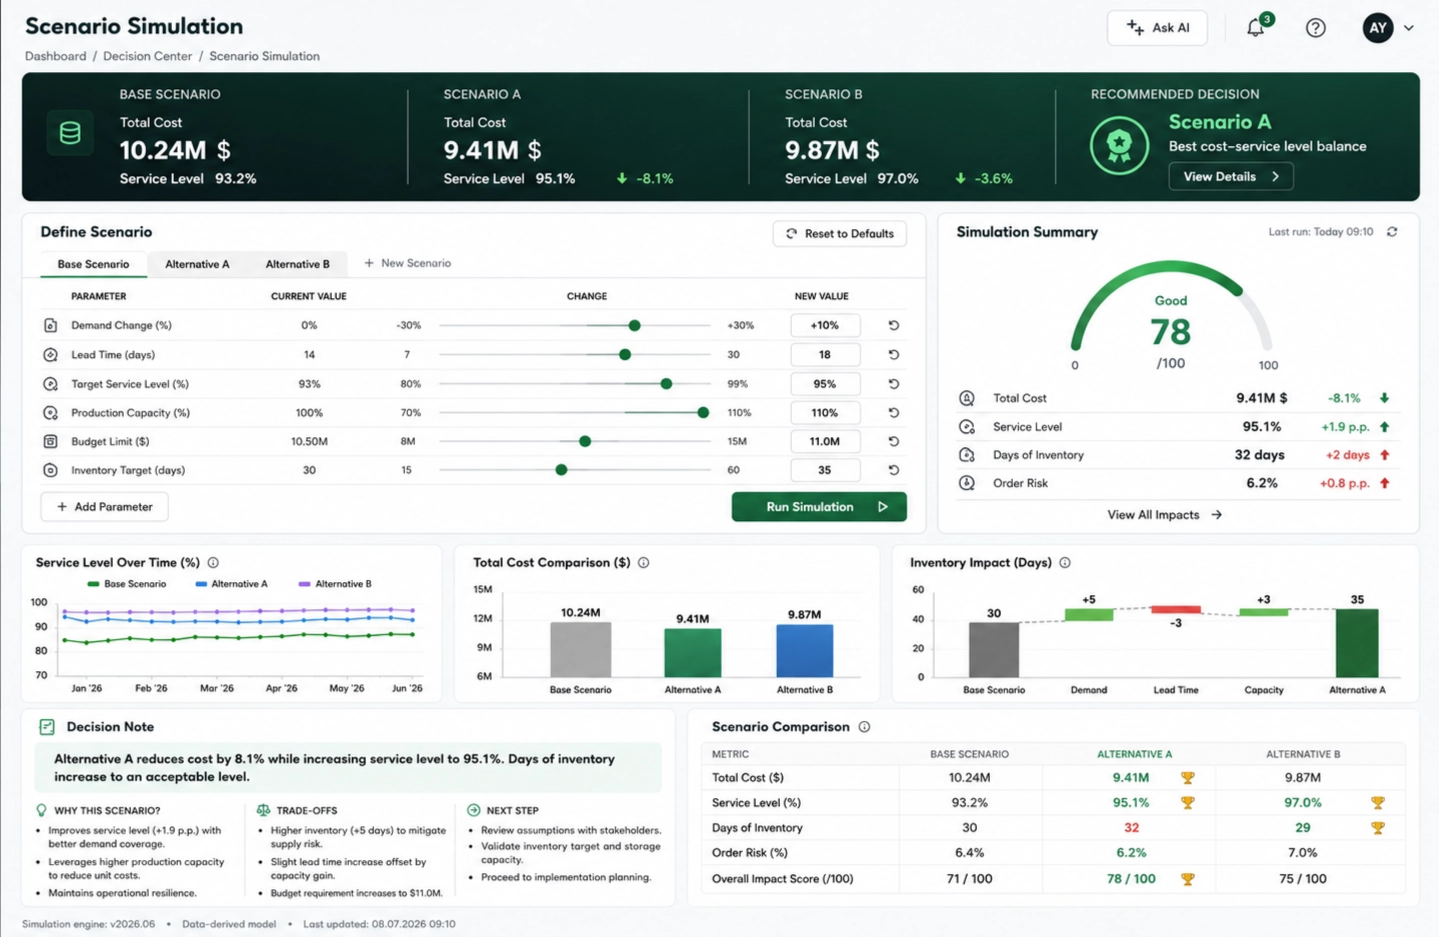This screenshot has height=937, width=1439.
Task: Open View Details for Scenario A
Action: 1231,177
